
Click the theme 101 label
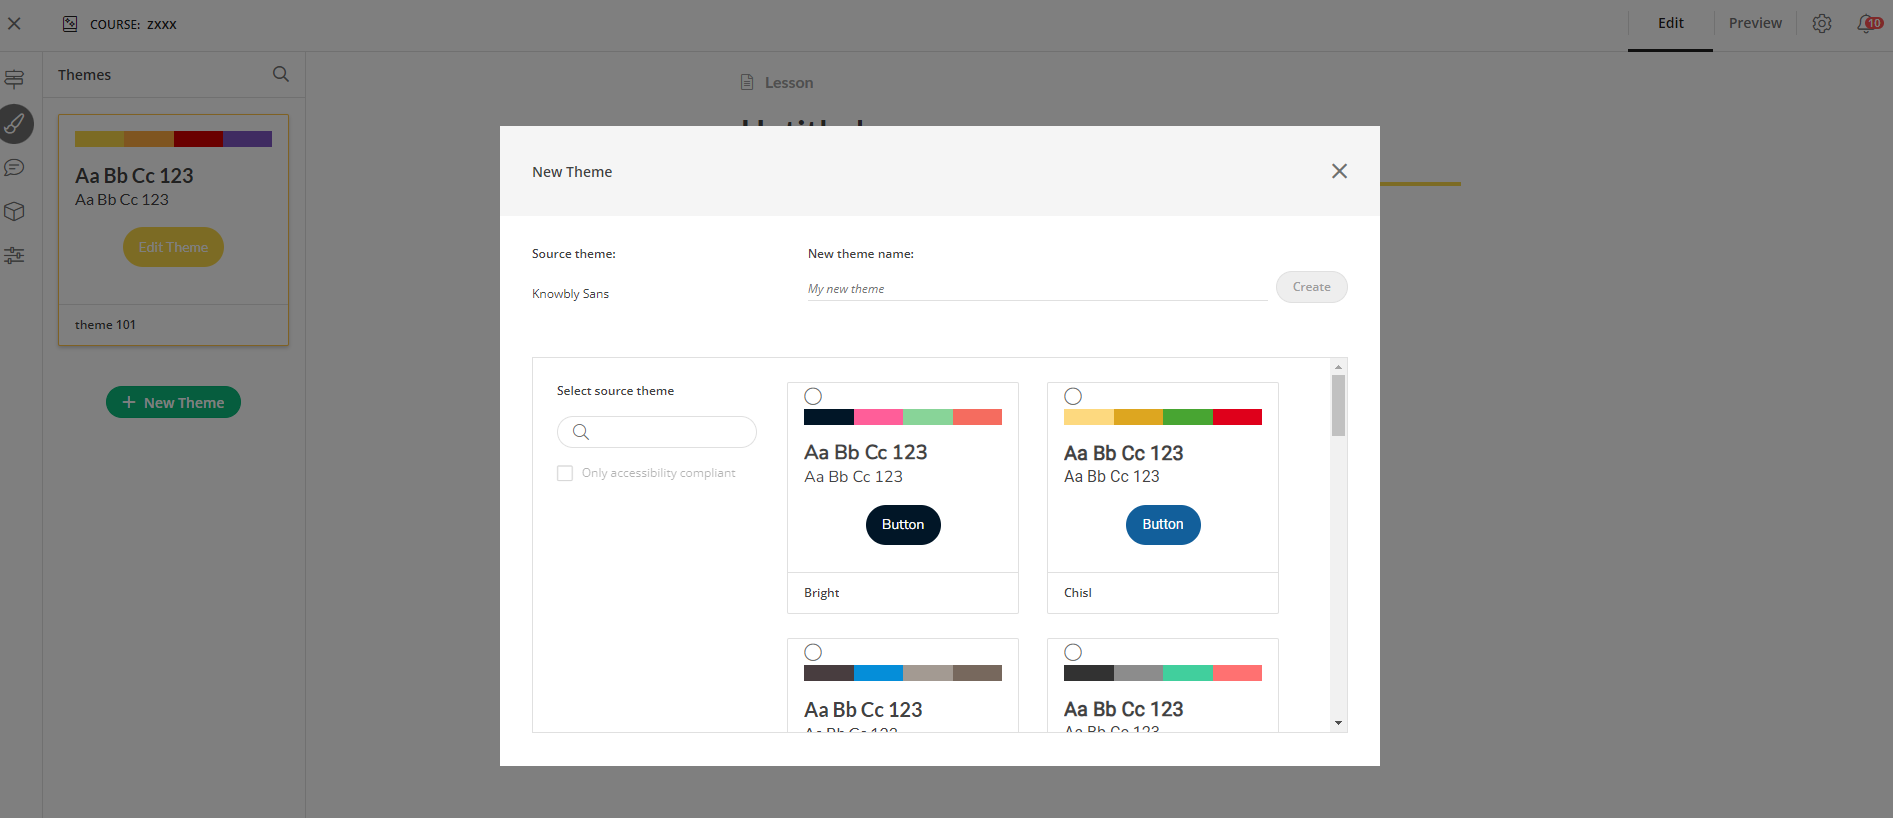[105, 325]
